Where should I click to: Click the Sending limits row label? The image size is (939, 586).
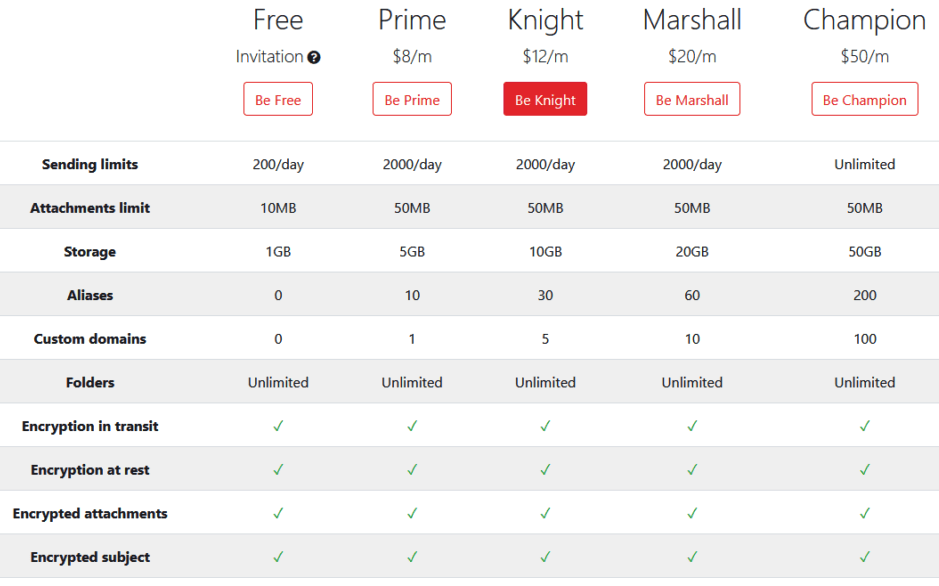90,164
